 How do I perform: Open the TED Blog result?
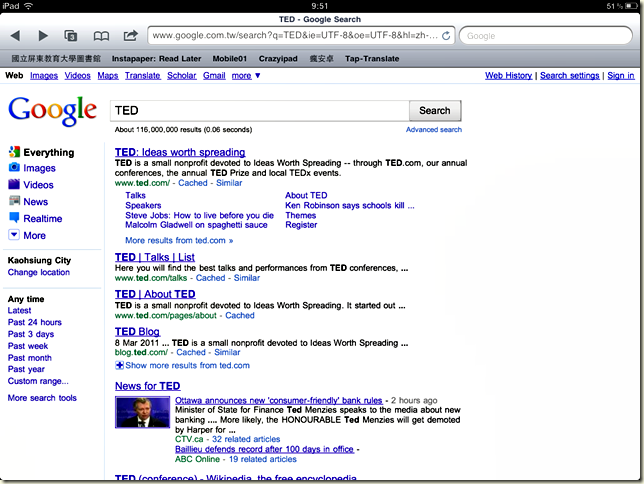tap(137, 332)
